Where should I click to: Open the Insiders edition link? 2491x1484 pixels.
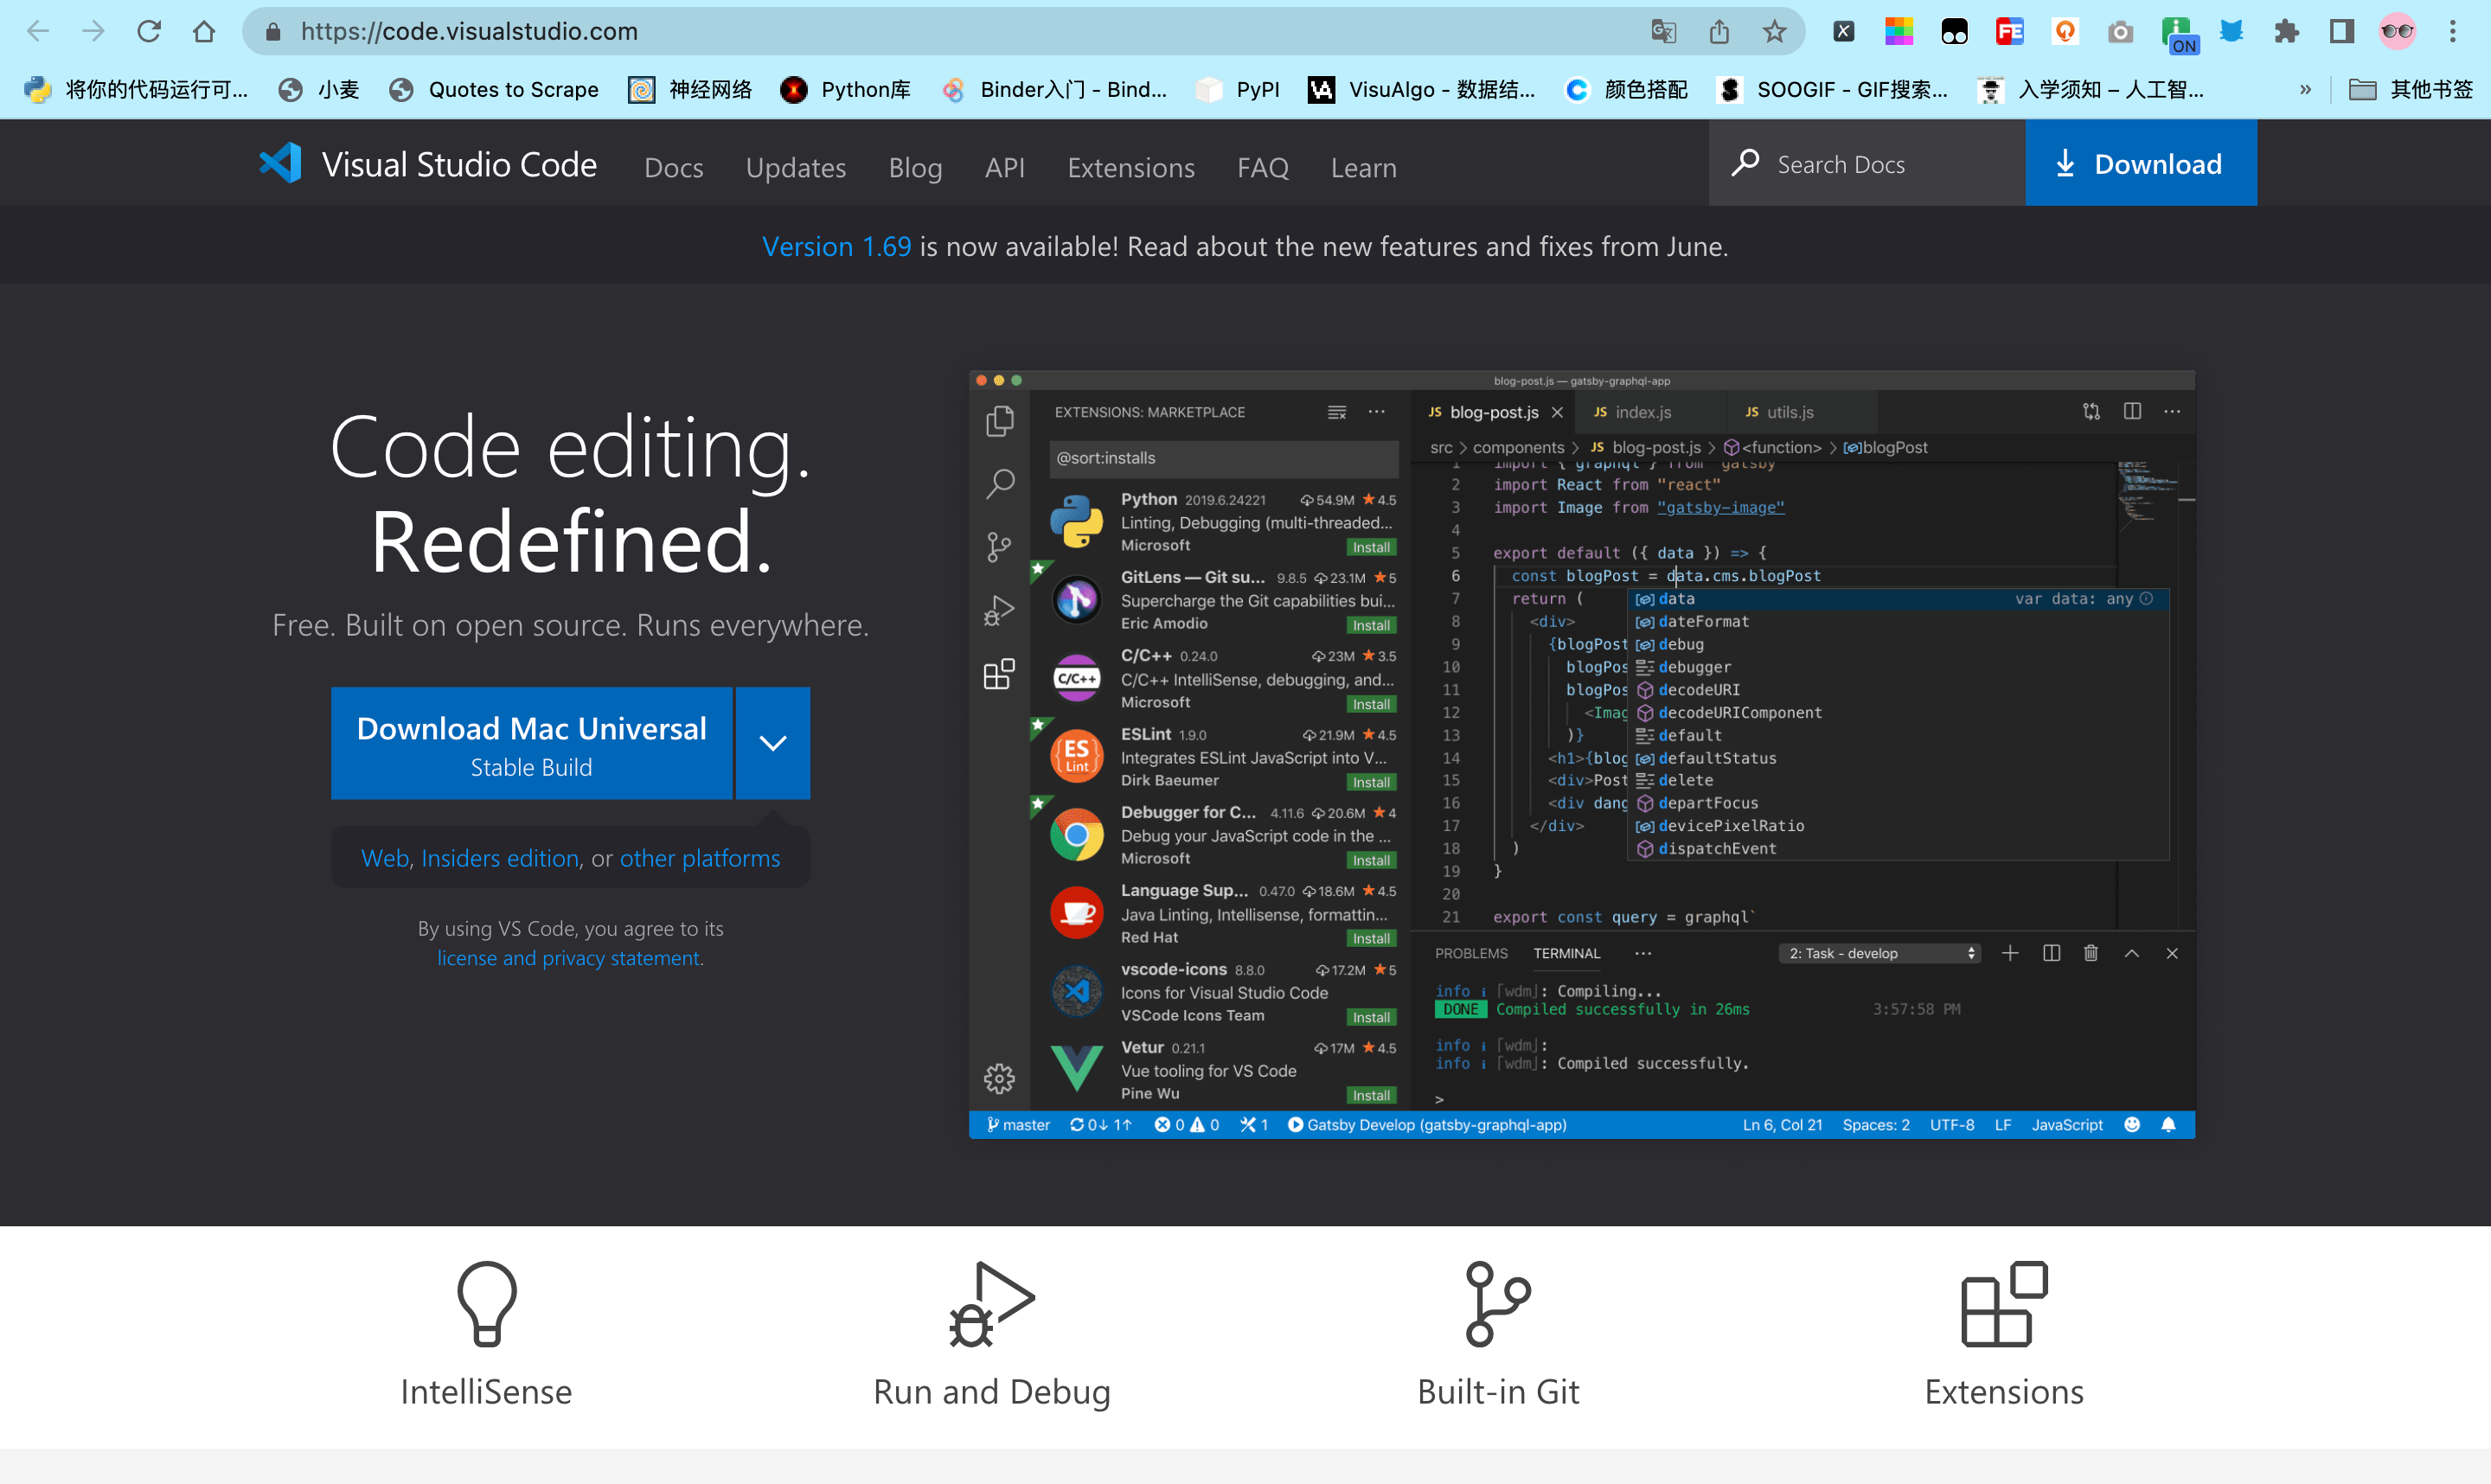(x=500, y=858)
